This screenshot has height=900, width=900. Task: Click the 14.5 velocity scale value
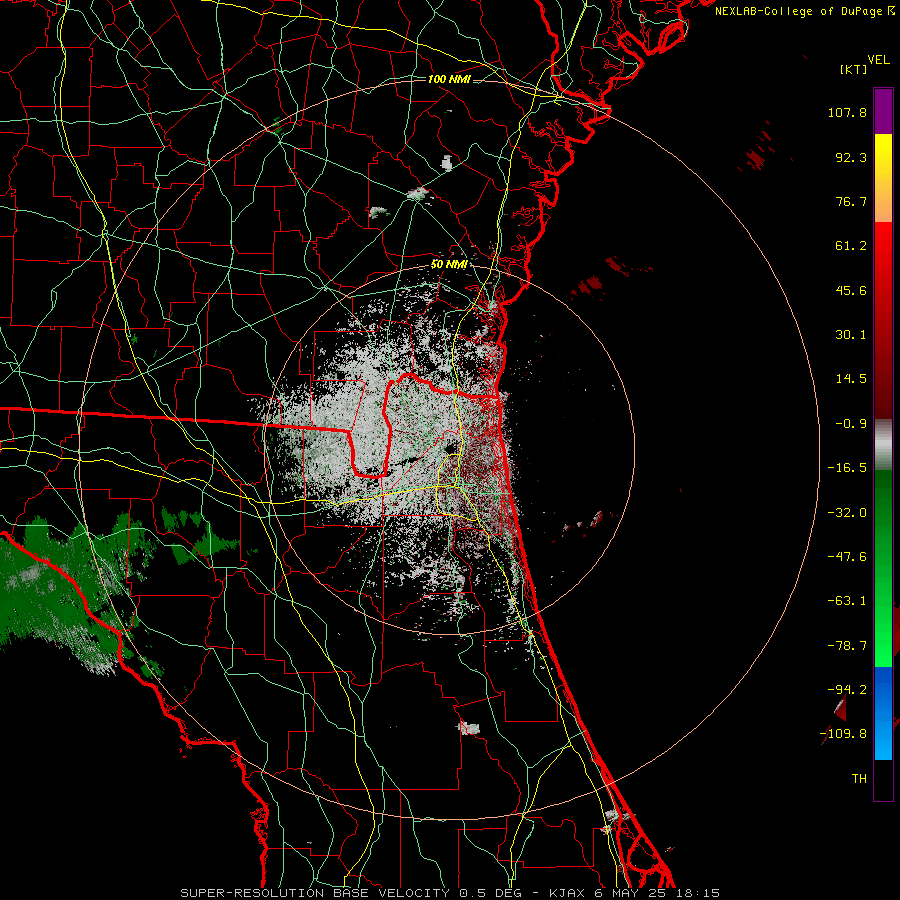tap(851, 379)
